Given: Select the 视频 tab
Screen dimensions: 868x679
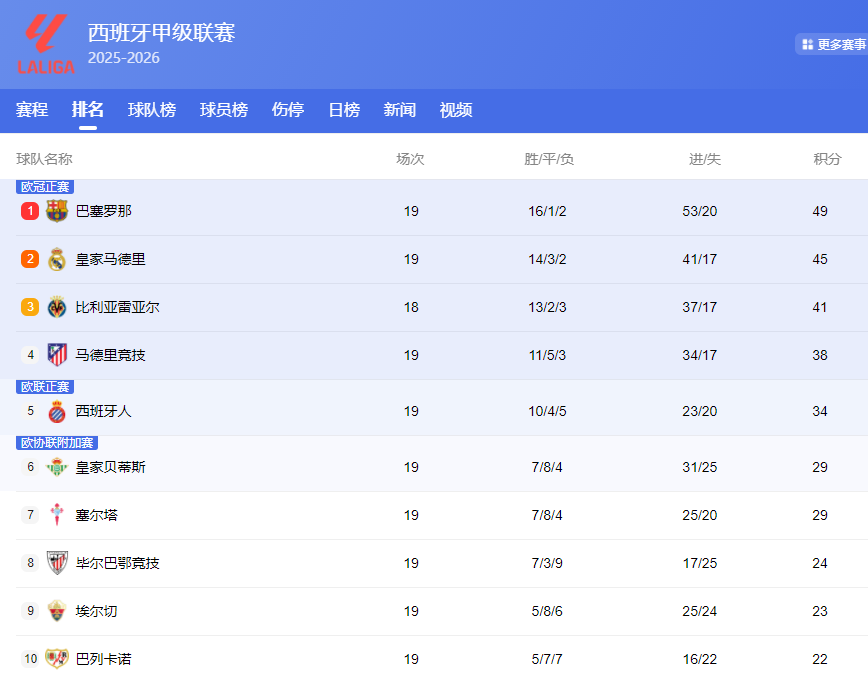Looking at the screenshot, I should tap(456, 110).
